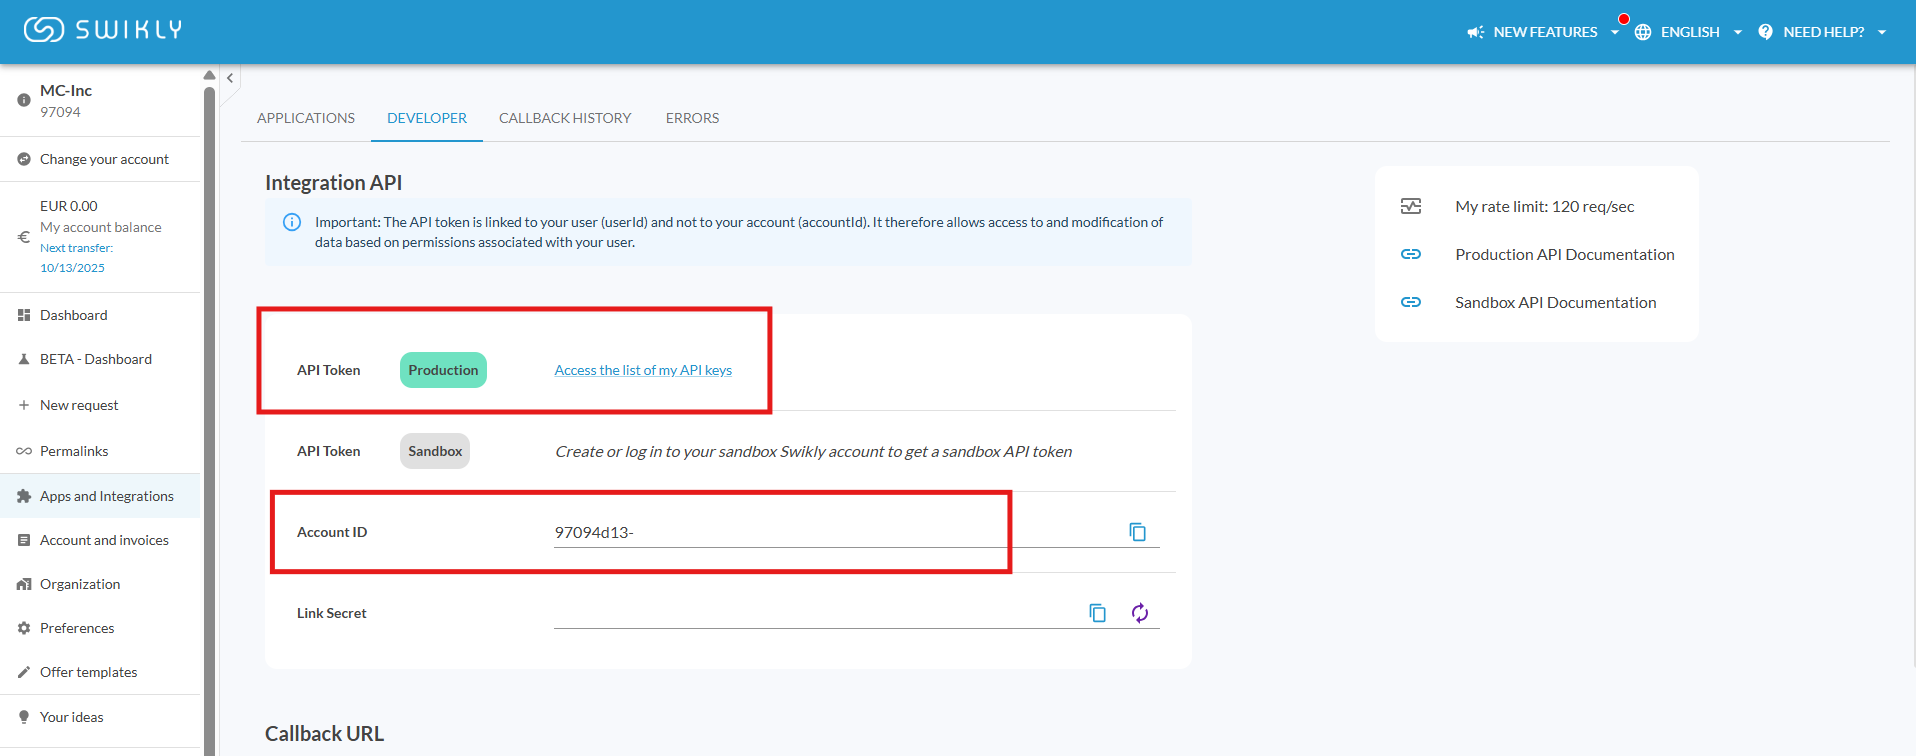Open Sandbox API Documentation
1916x756 pixels.
click(x=1556, y=302)
